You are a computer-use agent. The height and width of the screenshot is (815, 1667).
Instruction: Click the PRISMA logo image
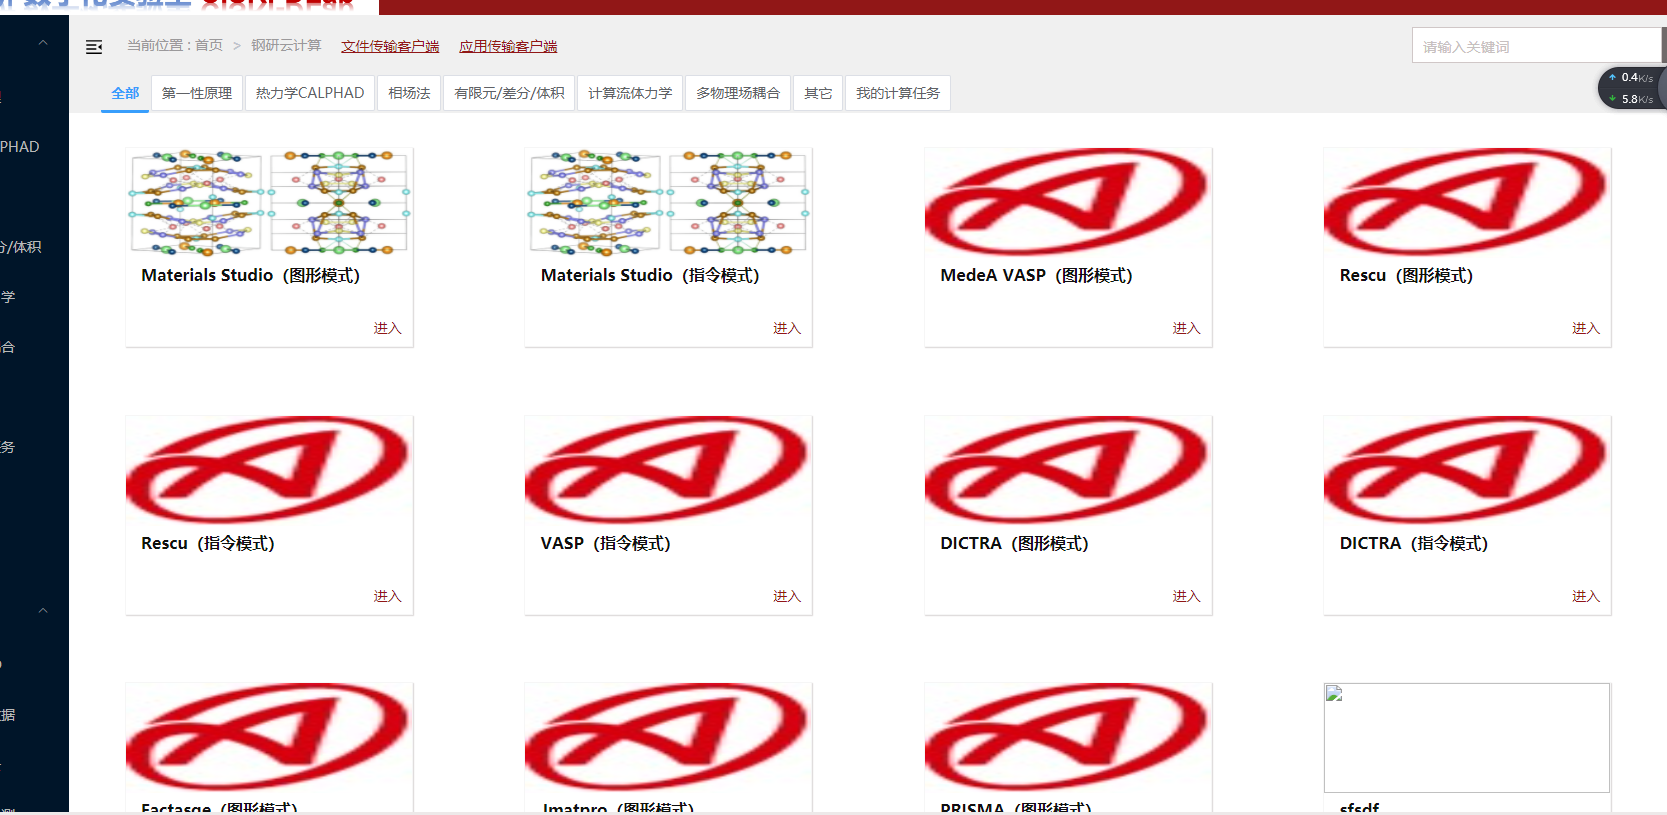[1068, 738]
